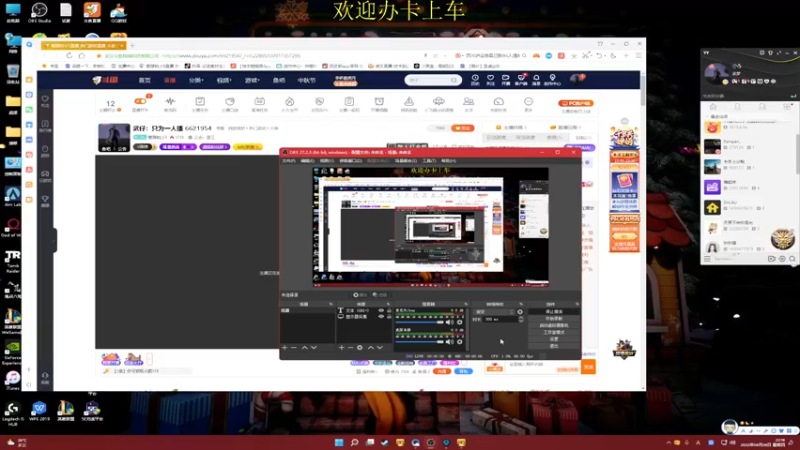Go to the home tab in the YY window

click(x=713, y=106)
